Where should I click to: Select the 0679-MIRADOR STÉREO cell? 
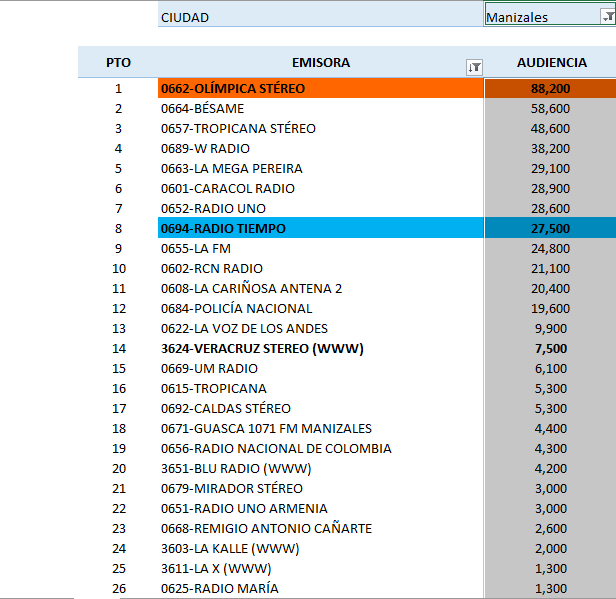(321, 489)
